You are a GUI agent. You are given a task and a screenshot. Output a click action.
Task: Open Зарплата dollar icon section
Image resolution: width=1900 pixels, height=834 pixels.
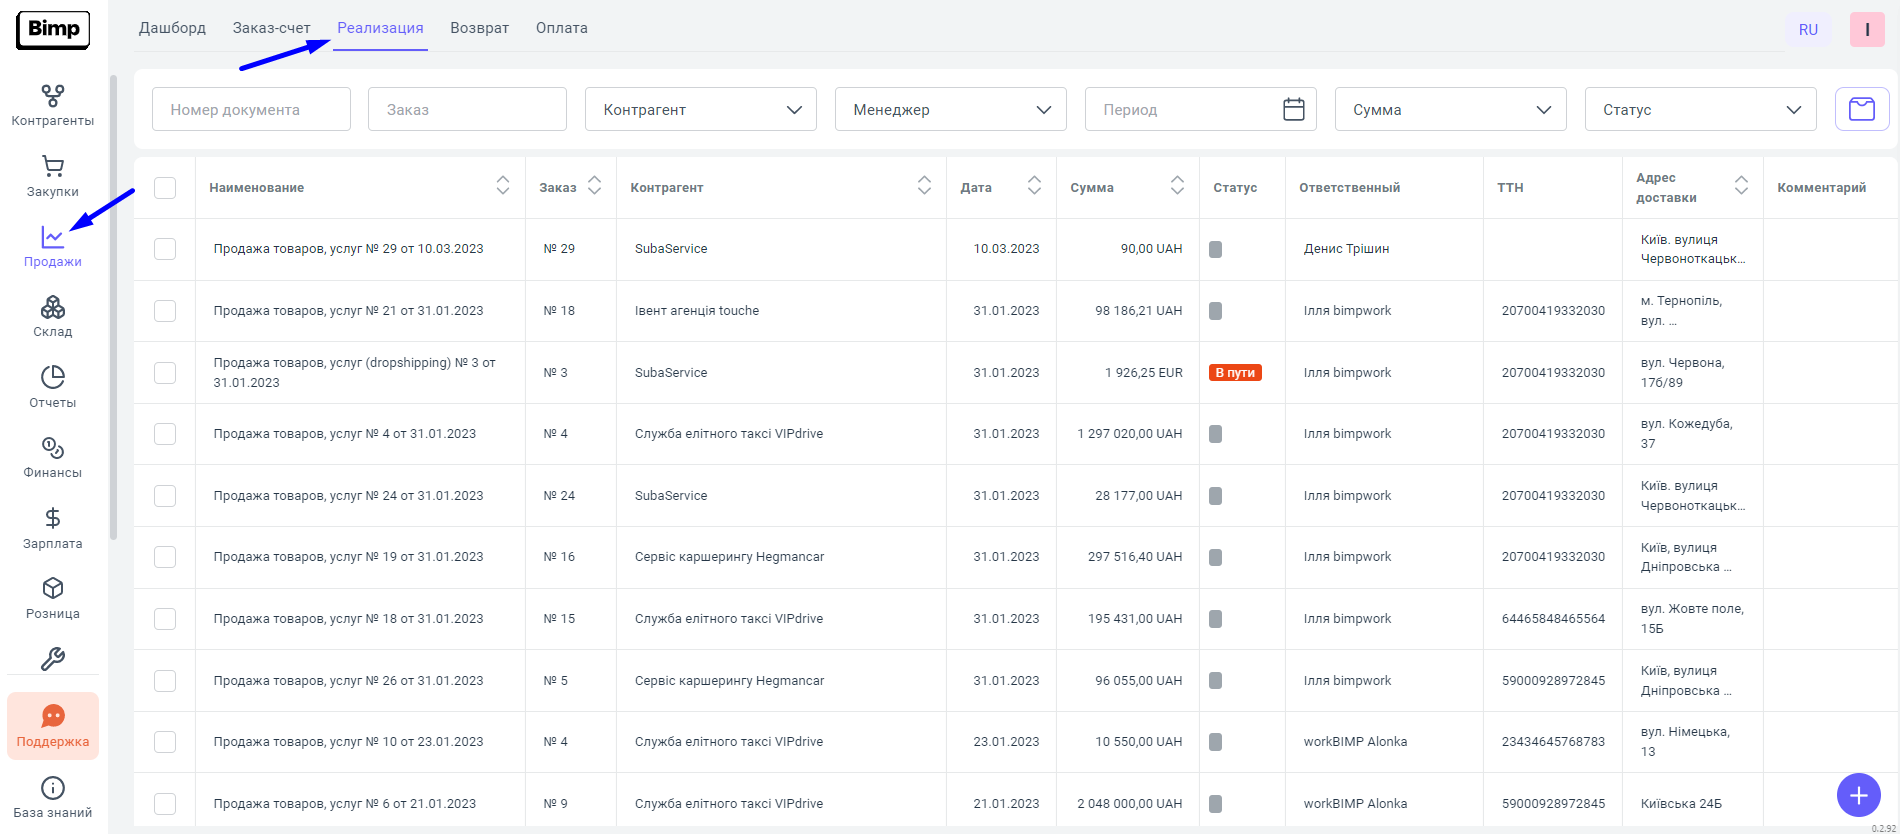(x=53, y=528)
